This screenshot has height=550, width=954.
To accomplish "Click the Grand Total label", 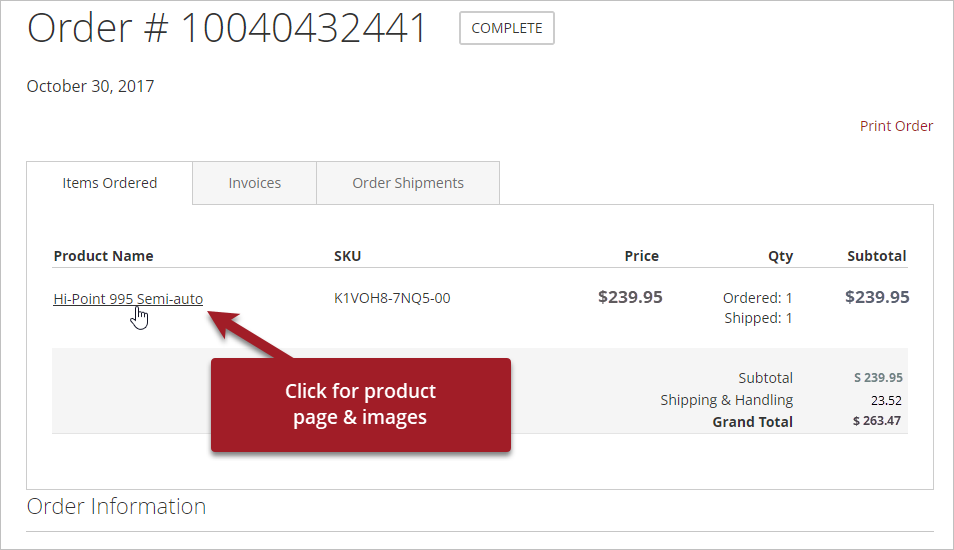I will [752, 422].
